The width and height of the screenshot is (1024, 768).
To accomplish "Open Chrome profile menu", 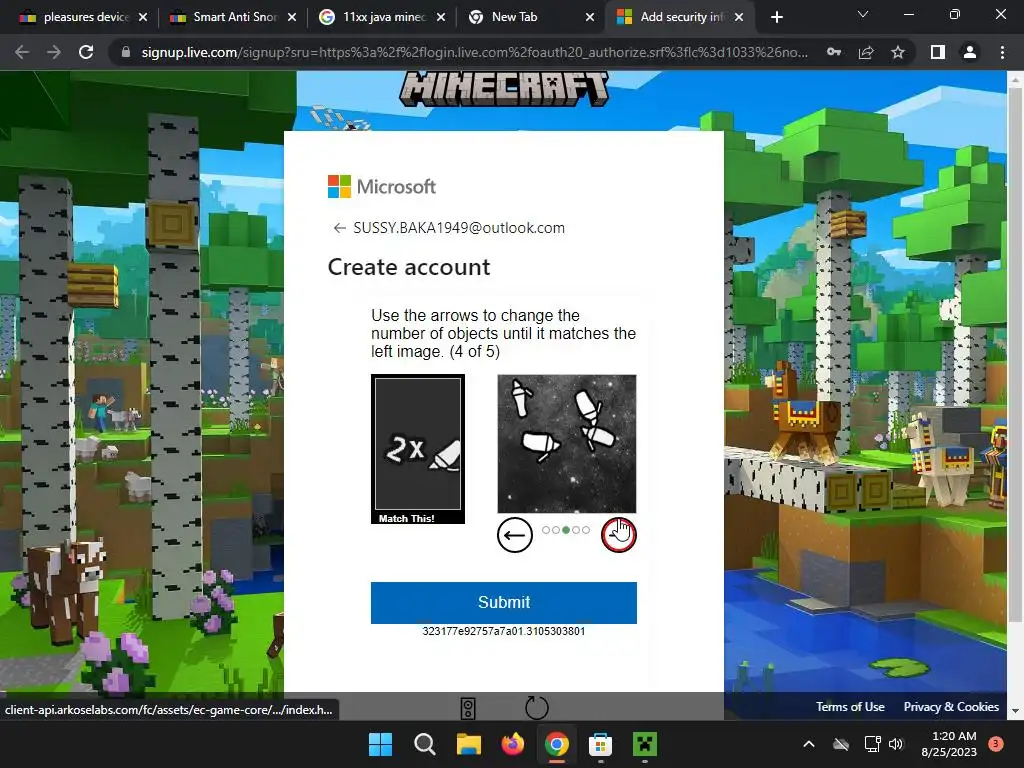I will (x=970, y=52).
